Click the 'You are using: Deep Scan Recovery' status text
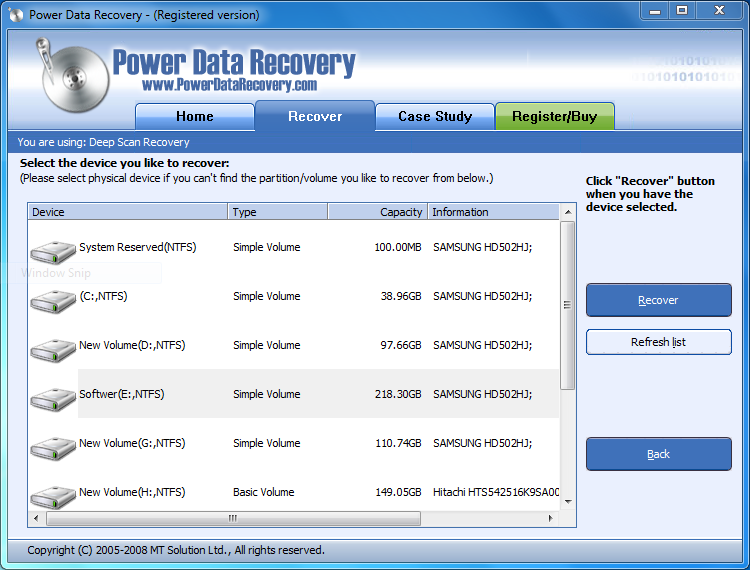The image size is (750, 570). click(x=103, y=142)
